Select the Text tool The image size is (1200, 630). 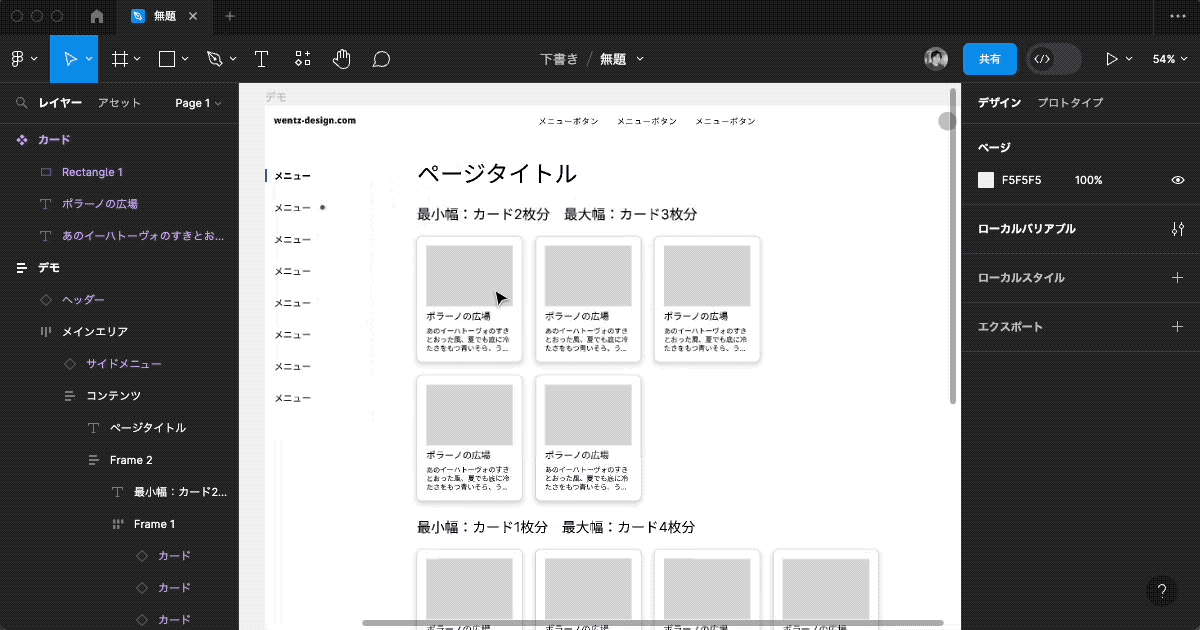point(261,59)
